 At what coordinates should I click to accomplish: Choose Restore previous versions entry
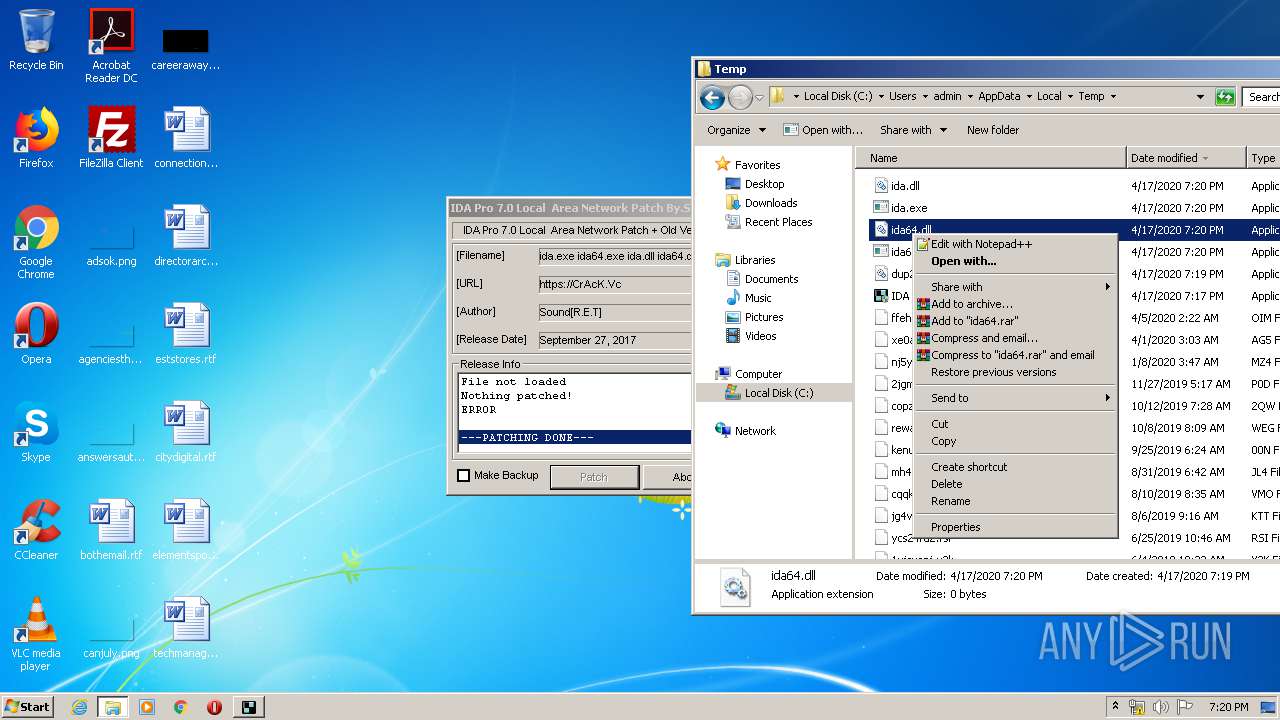pyautogui.click(x=1015, y=372)
